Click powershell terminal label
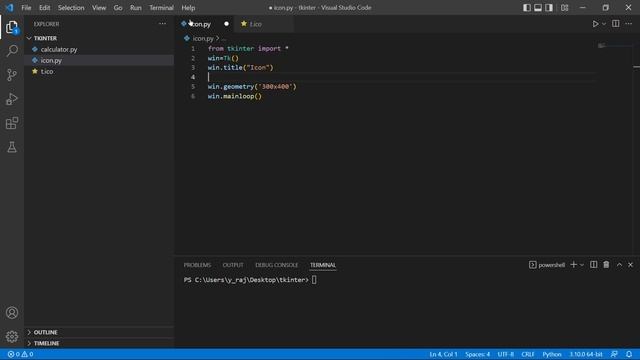This screenshot has height=360, width=640. click(547, 265)
